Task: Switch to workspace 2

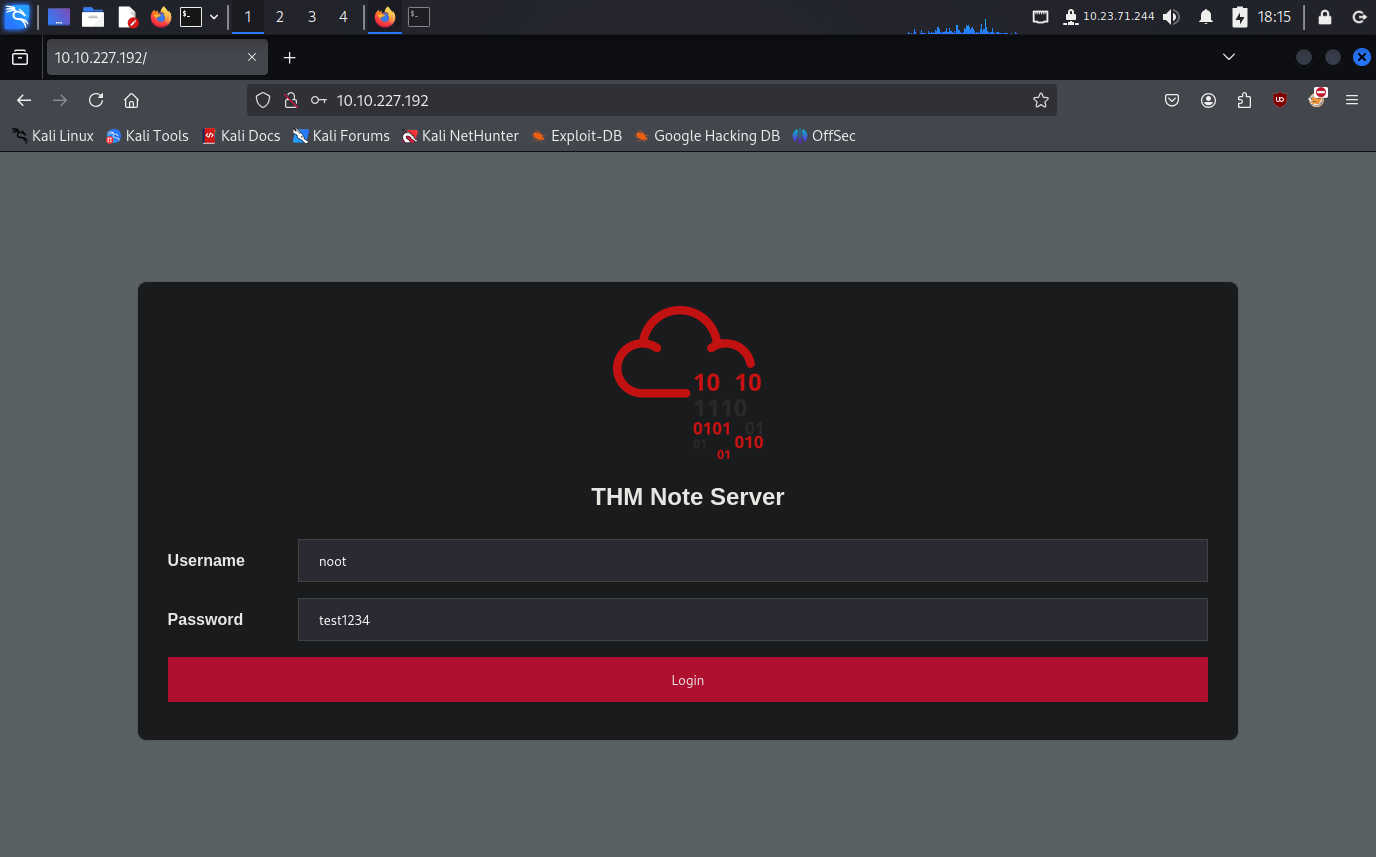Action: [280, 17]
